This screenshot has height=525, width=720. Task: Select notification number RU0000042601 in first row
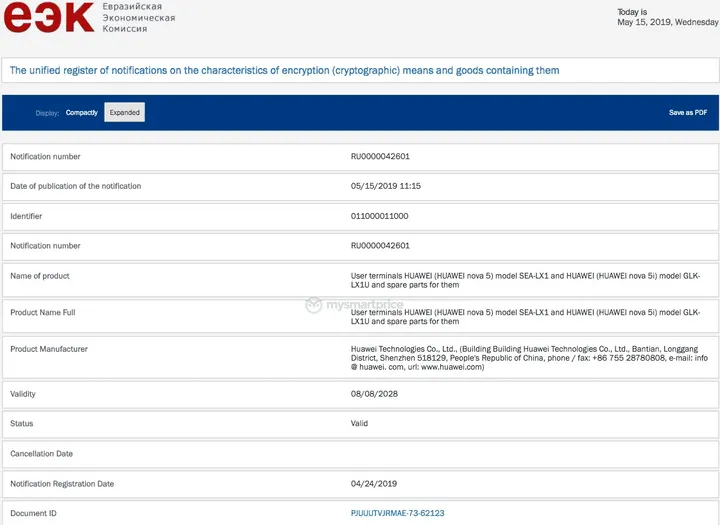(380, 157)
